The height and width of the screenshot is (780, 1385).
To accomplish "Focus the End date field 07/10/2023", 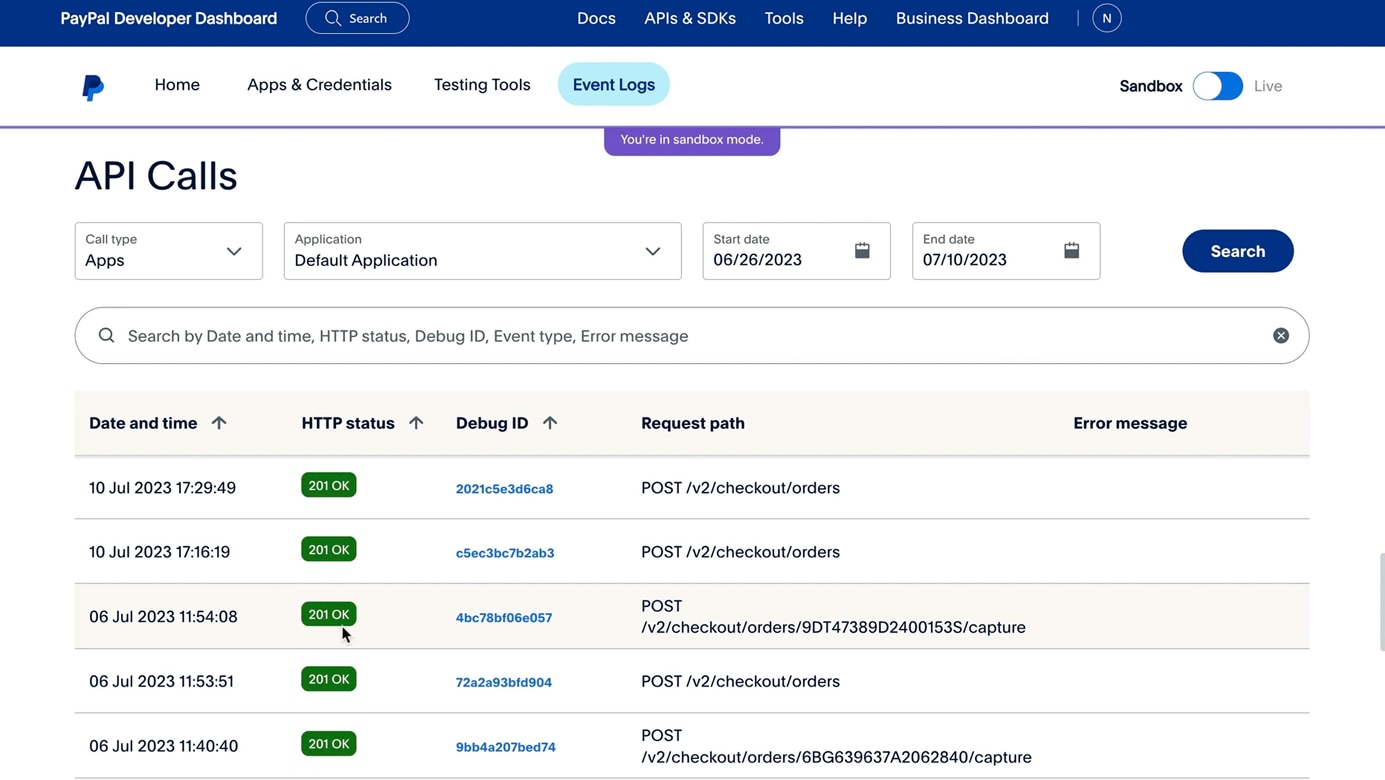I will tap(1006, 251).
